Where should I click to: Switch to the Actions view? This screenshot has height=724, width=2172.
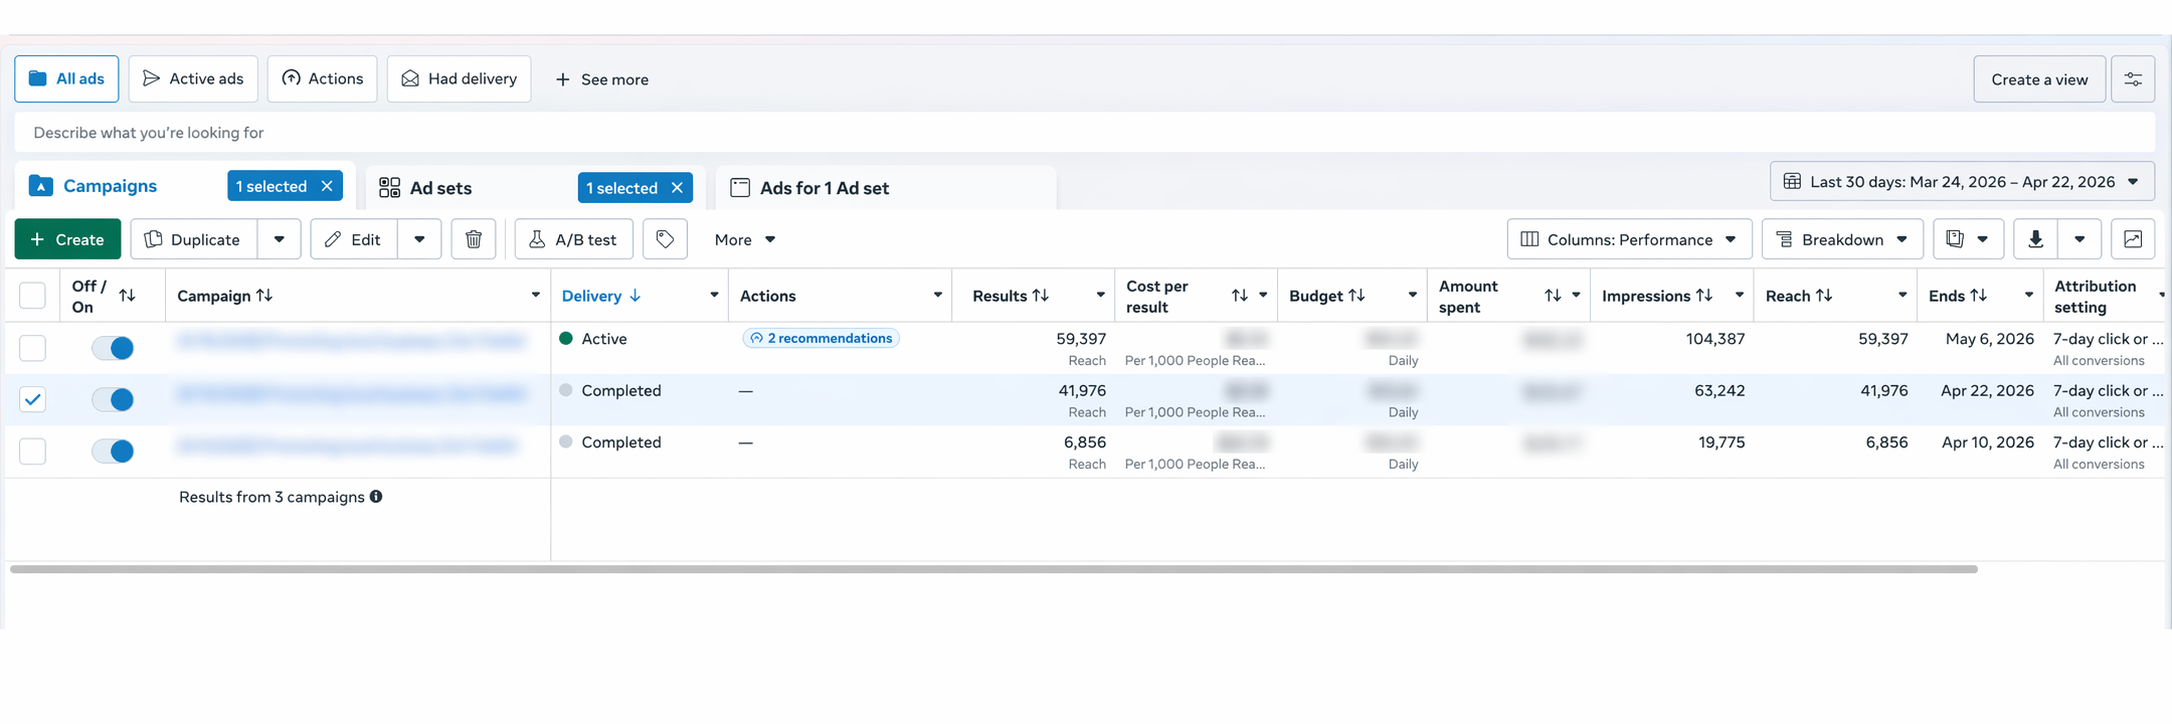322,79
